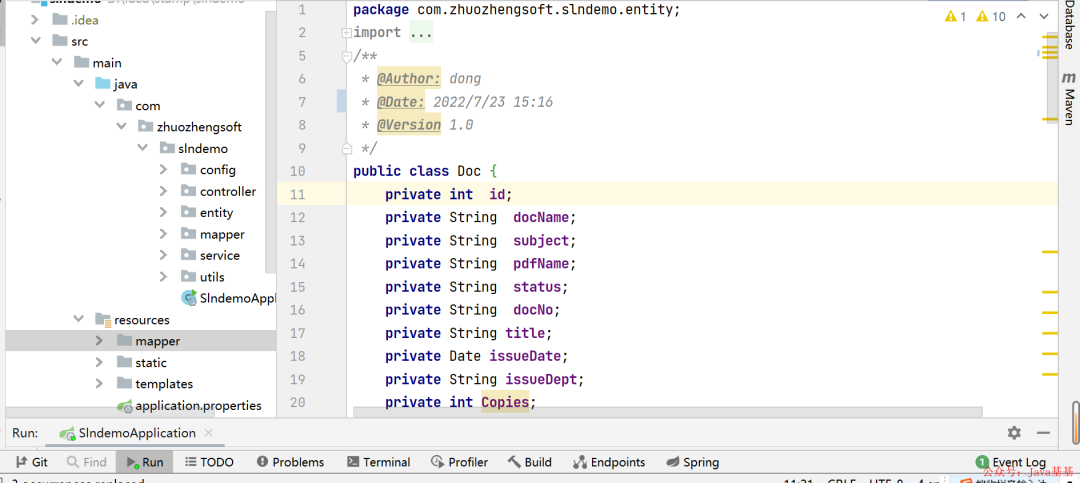Expand the config package

tap(163, 169)
